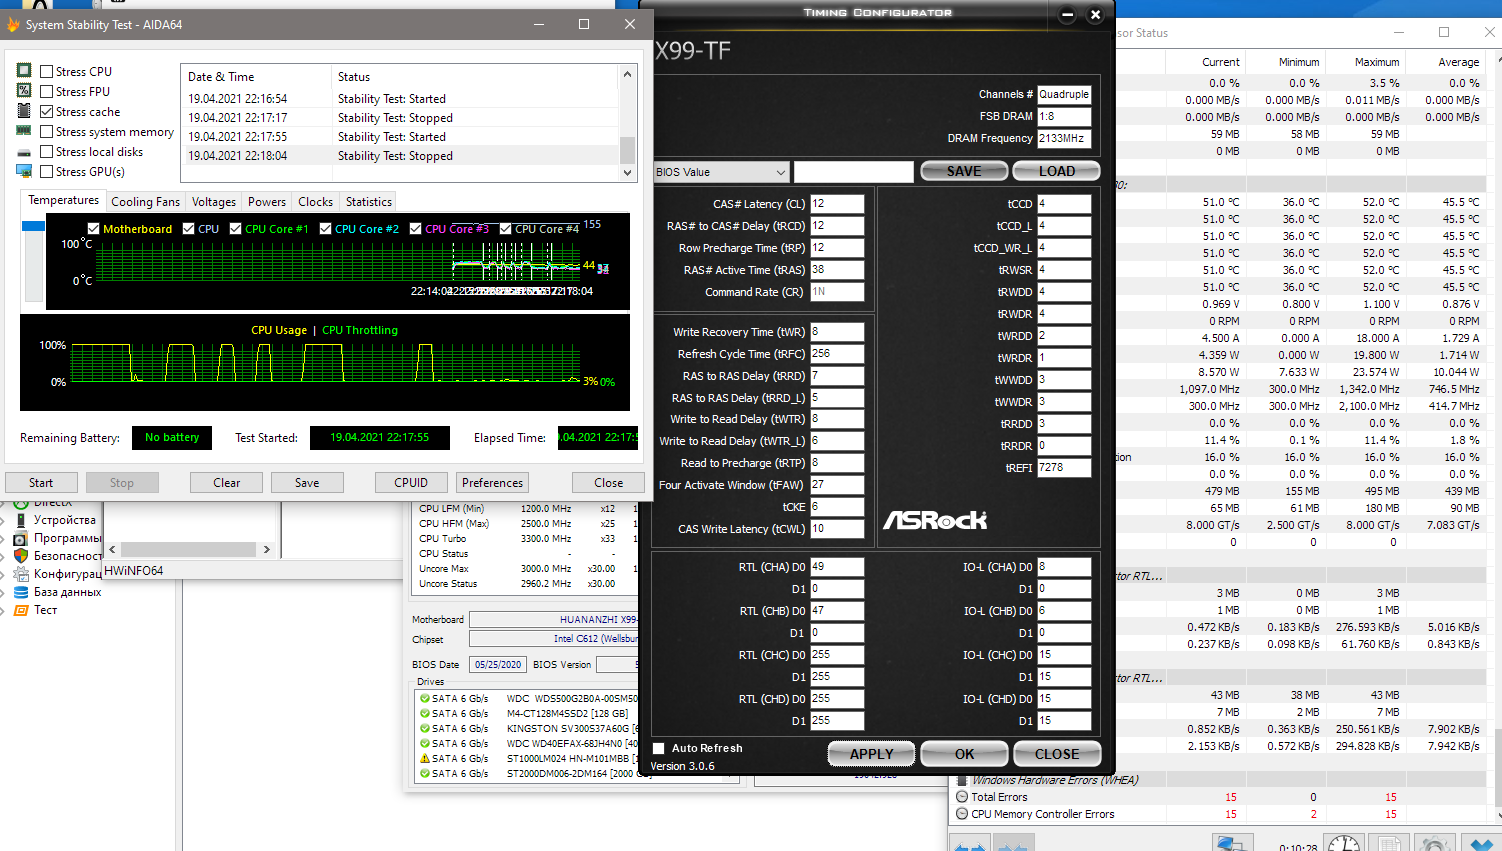Image resolution: width=1502 pixels, height=851 pixels.
Task: Click the event log vertical scrollbar thumb
Action: point(628,149)
